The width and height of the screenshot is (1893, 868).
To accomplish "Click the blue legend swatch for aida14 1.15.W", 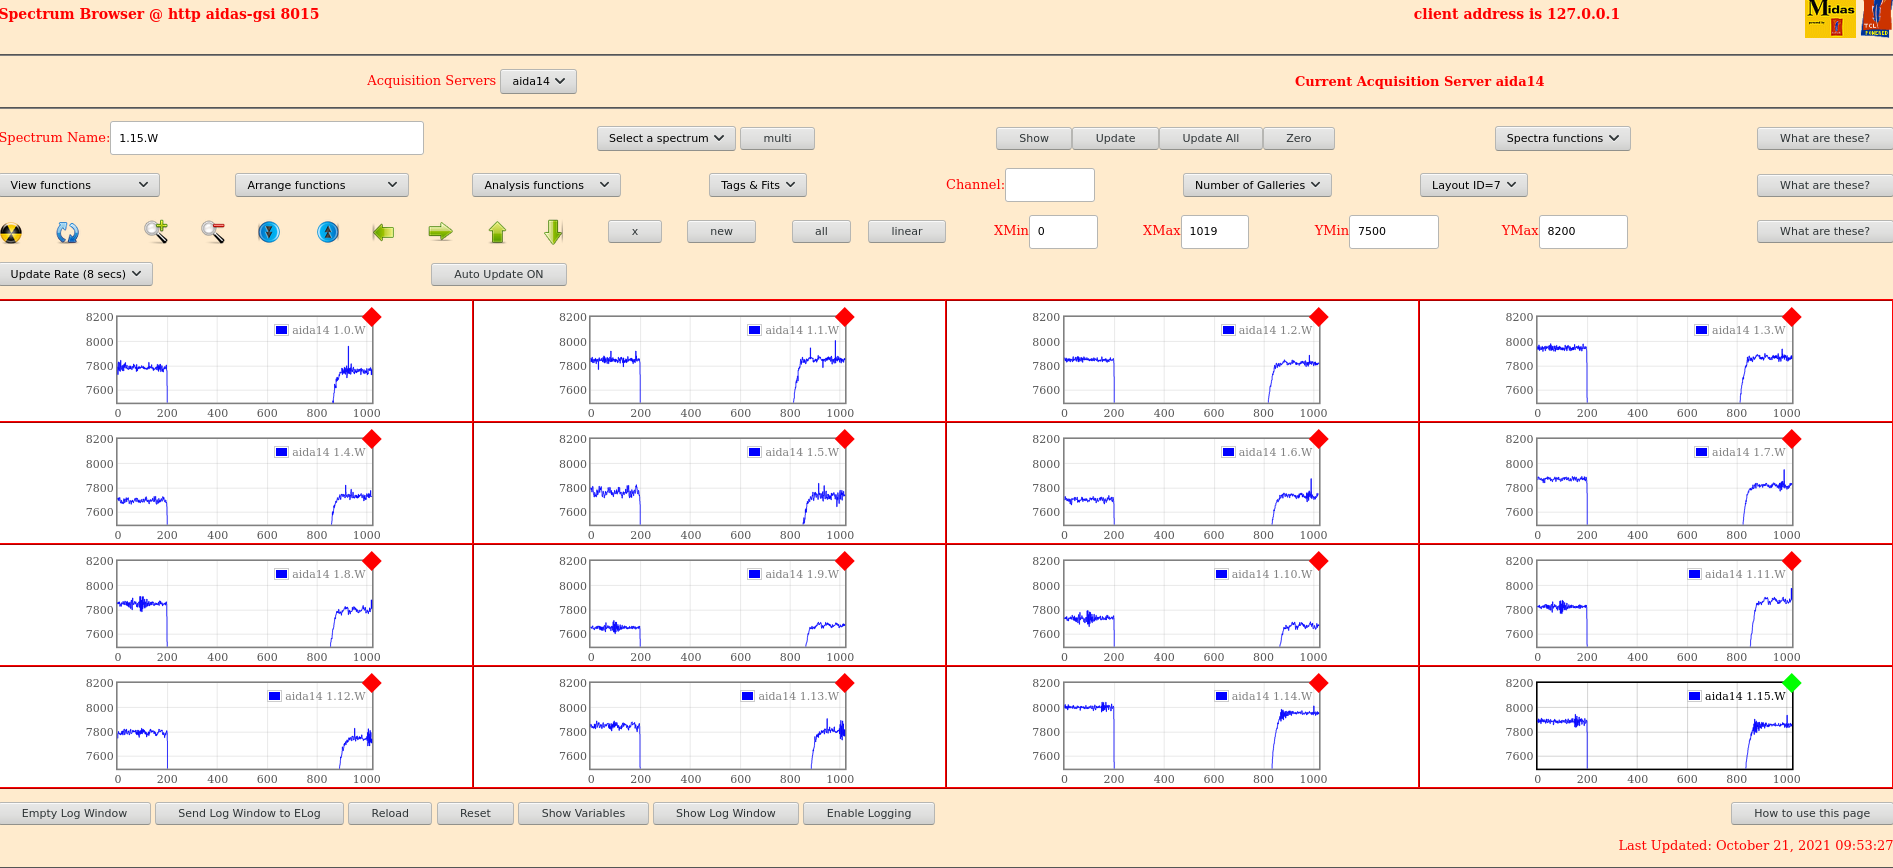I will point(1694,696).
